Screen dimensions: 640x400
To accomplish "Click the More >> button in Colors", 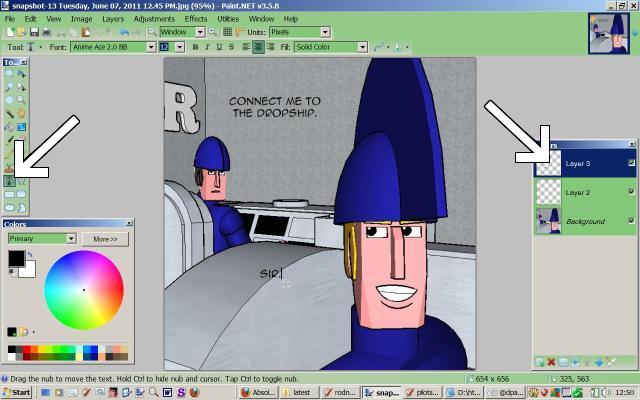I will (105, 239).
